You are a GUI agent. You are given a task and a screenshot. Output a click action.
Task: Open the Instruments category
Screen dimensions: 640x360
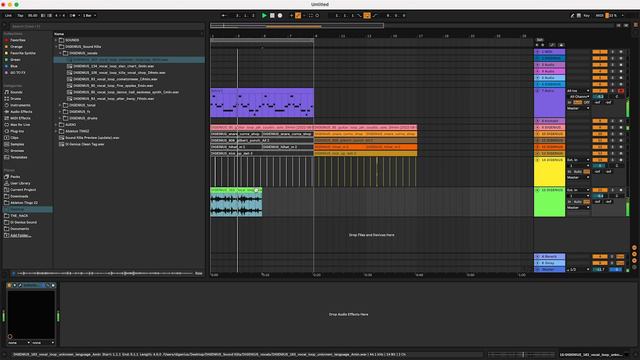pos(20,105)
